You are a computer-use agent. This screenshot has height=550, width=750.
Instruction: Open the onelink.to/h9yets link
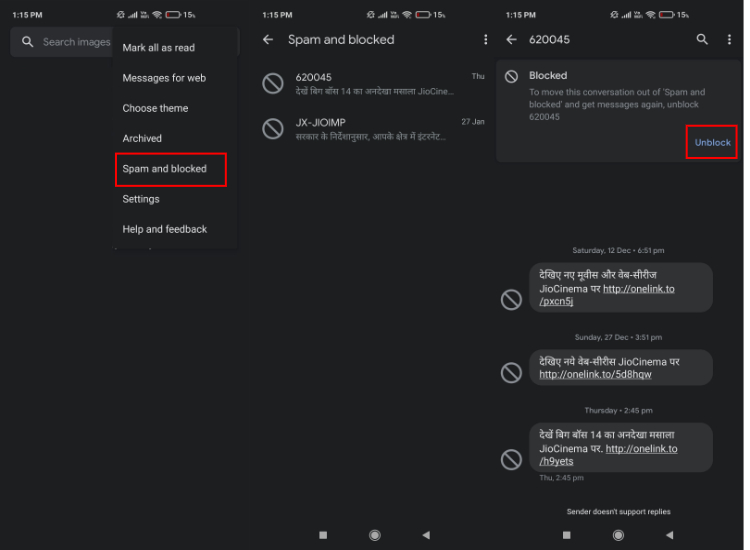(608, 455)
